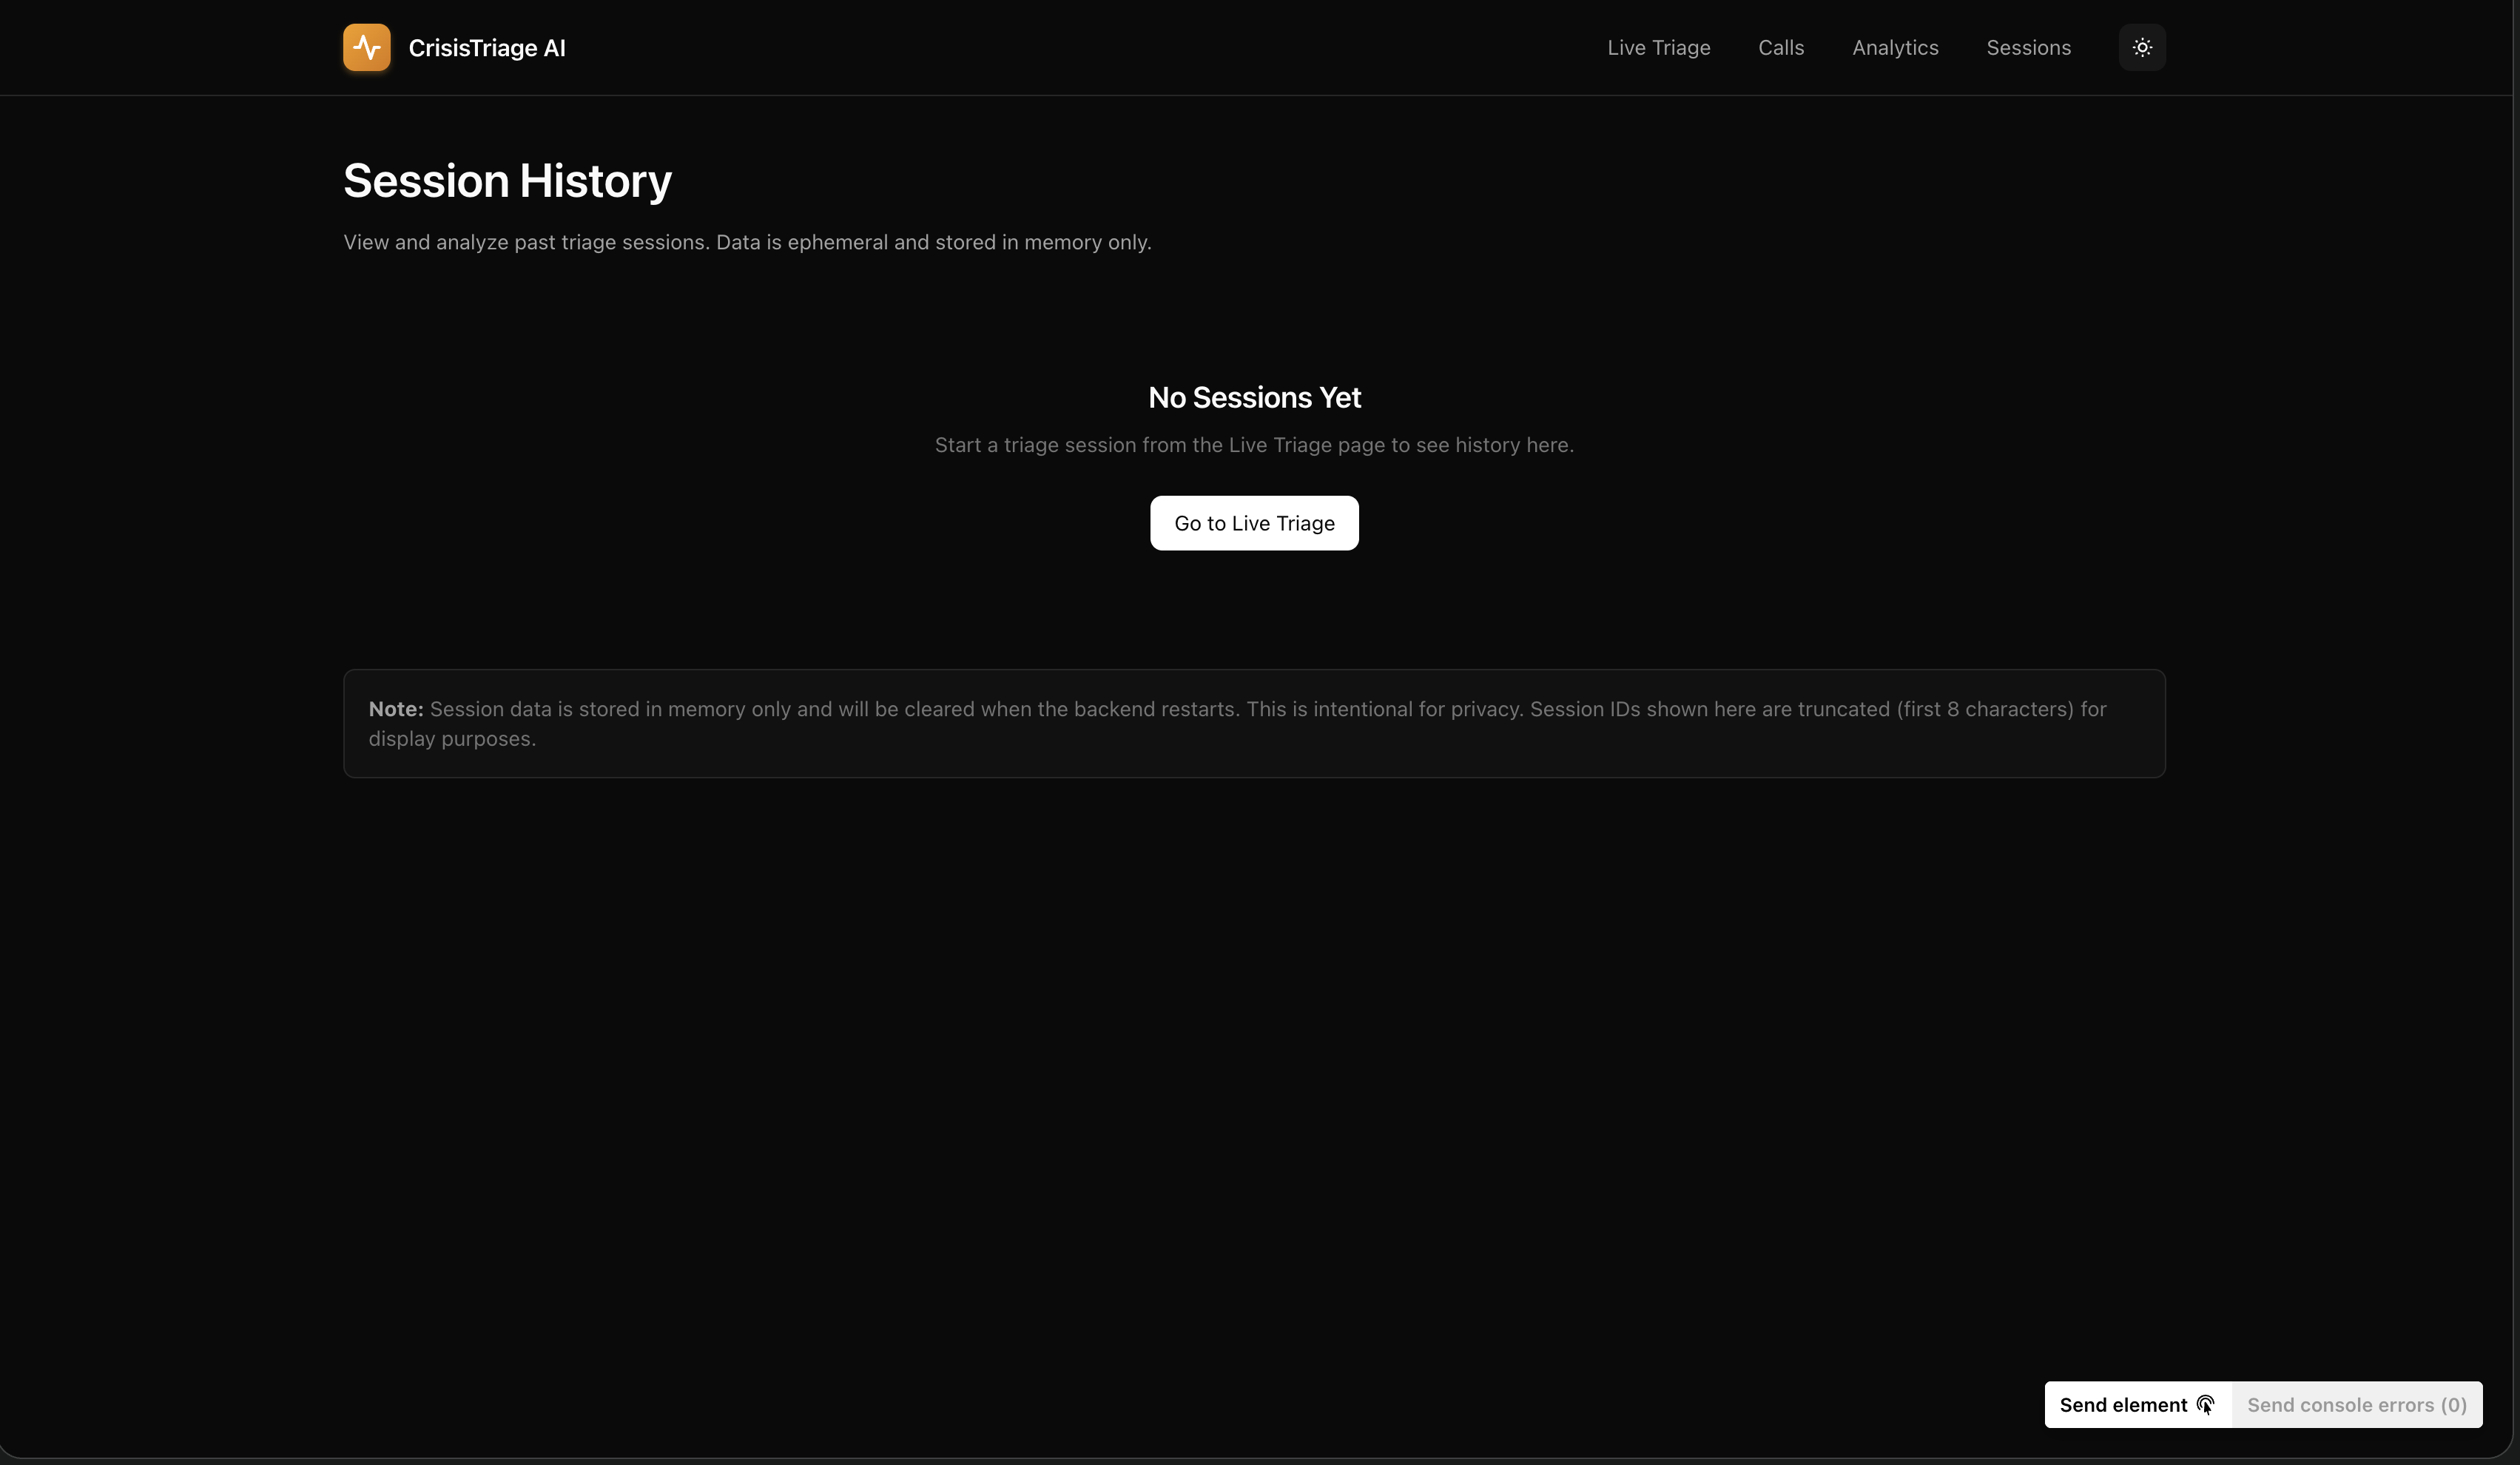Select Sessions in the navigation bar

click(x=2029, y=47)
